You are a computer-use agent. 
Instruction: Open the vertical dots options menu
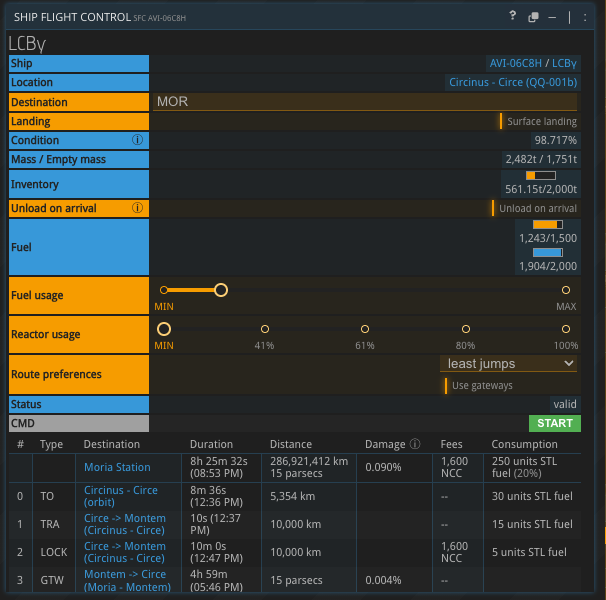point(584,17)
